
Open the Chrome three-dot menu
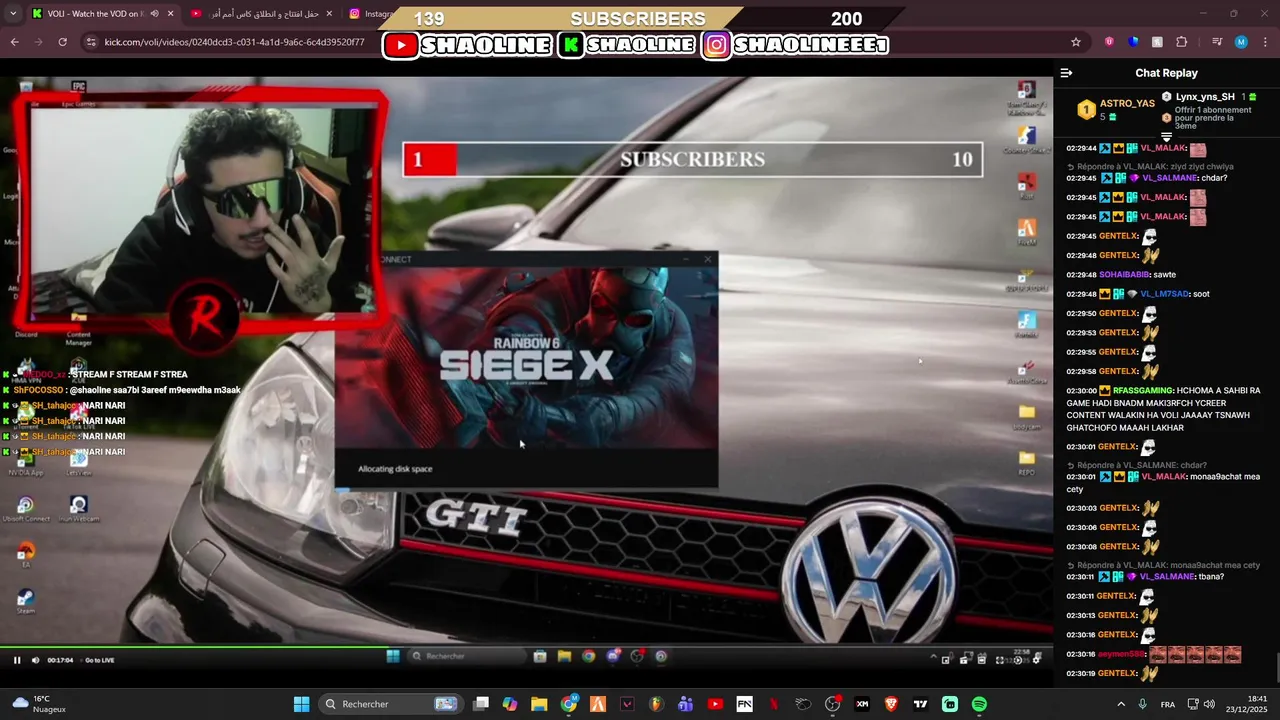(1265, 42)
